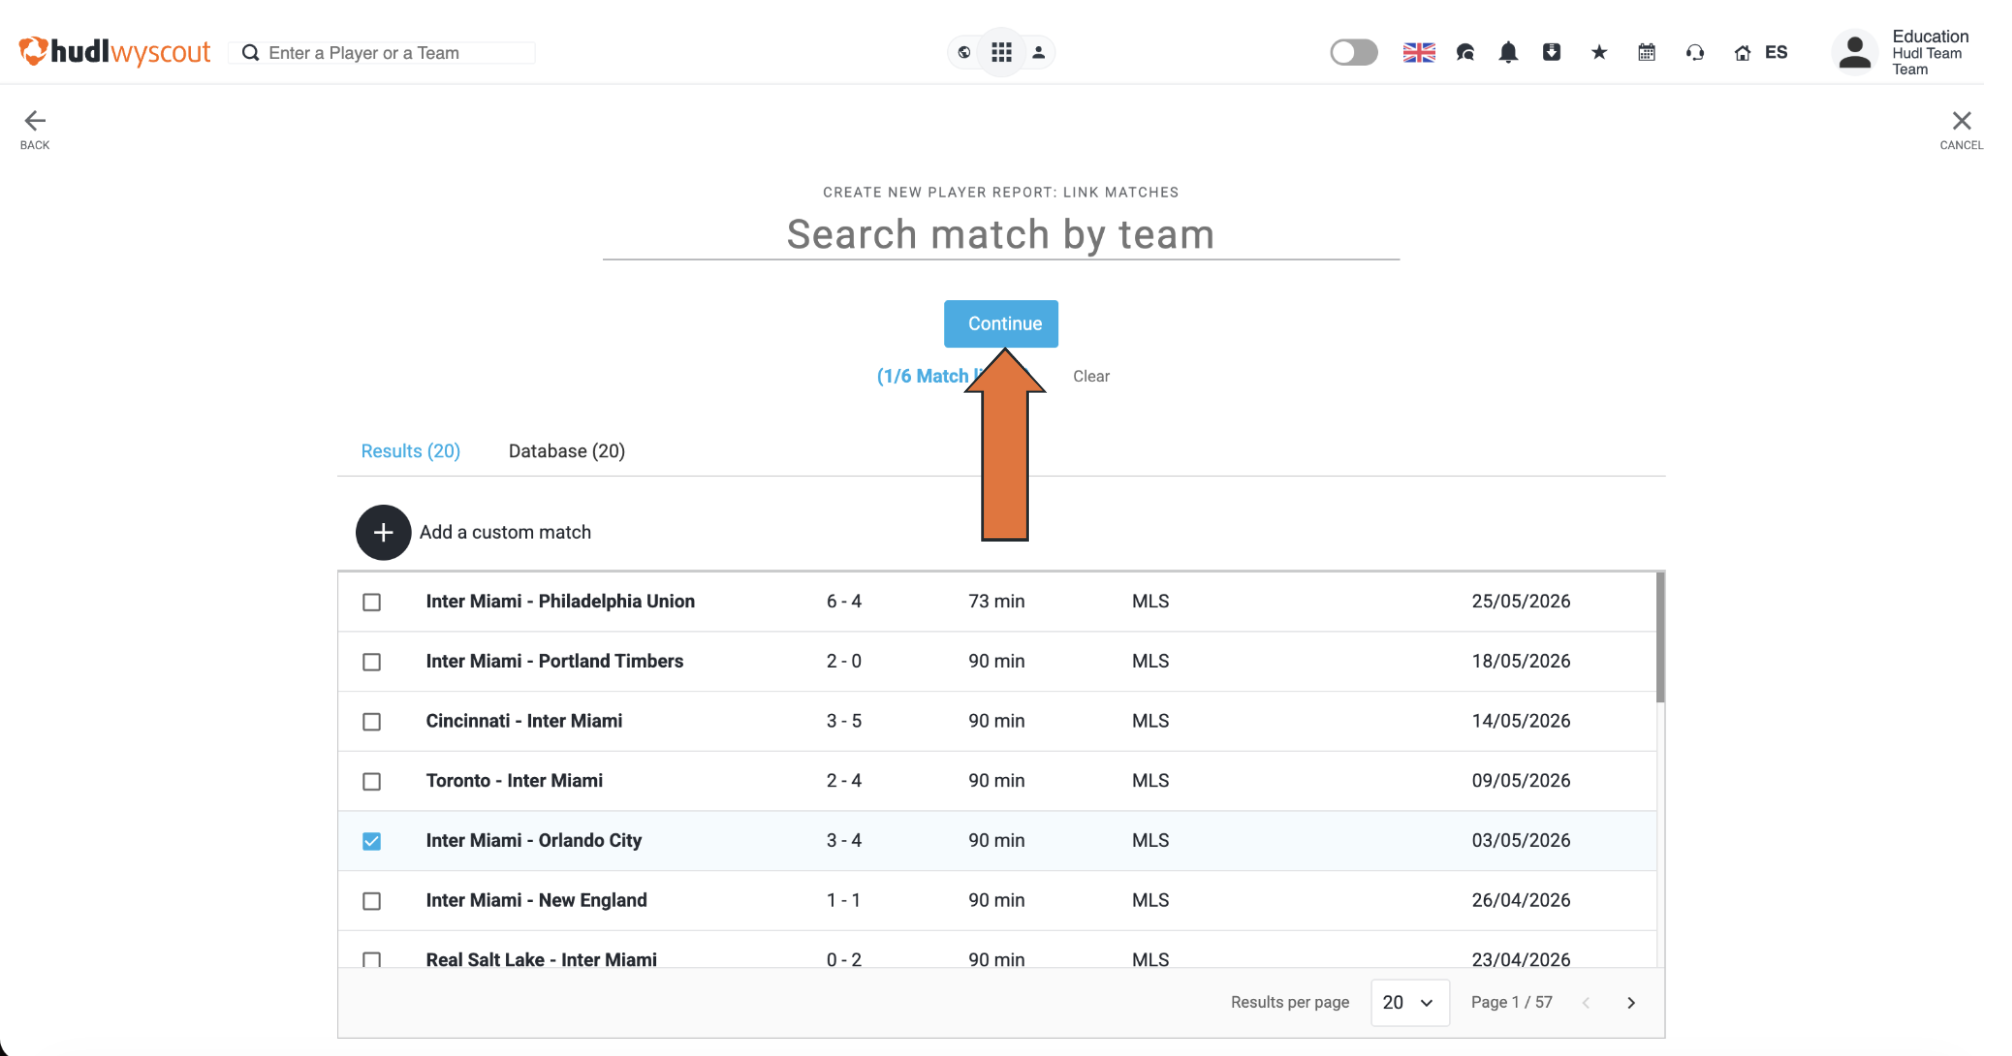Open favorites star icon
The image size is (2012, 1056).
(1599, 52)
